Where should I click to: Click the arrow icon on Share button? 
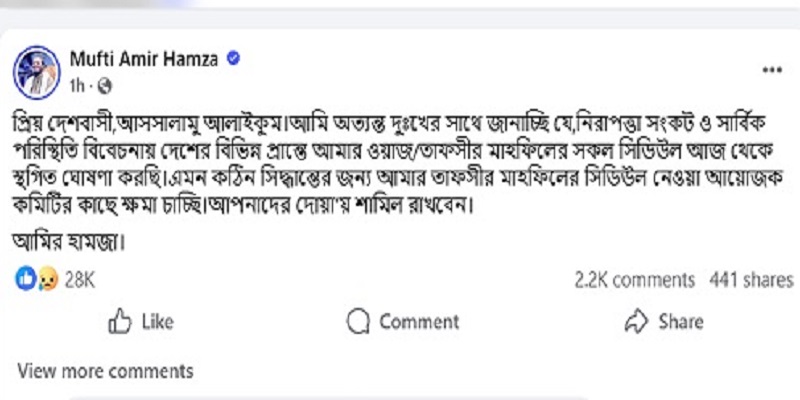click(x=635, y=321)
